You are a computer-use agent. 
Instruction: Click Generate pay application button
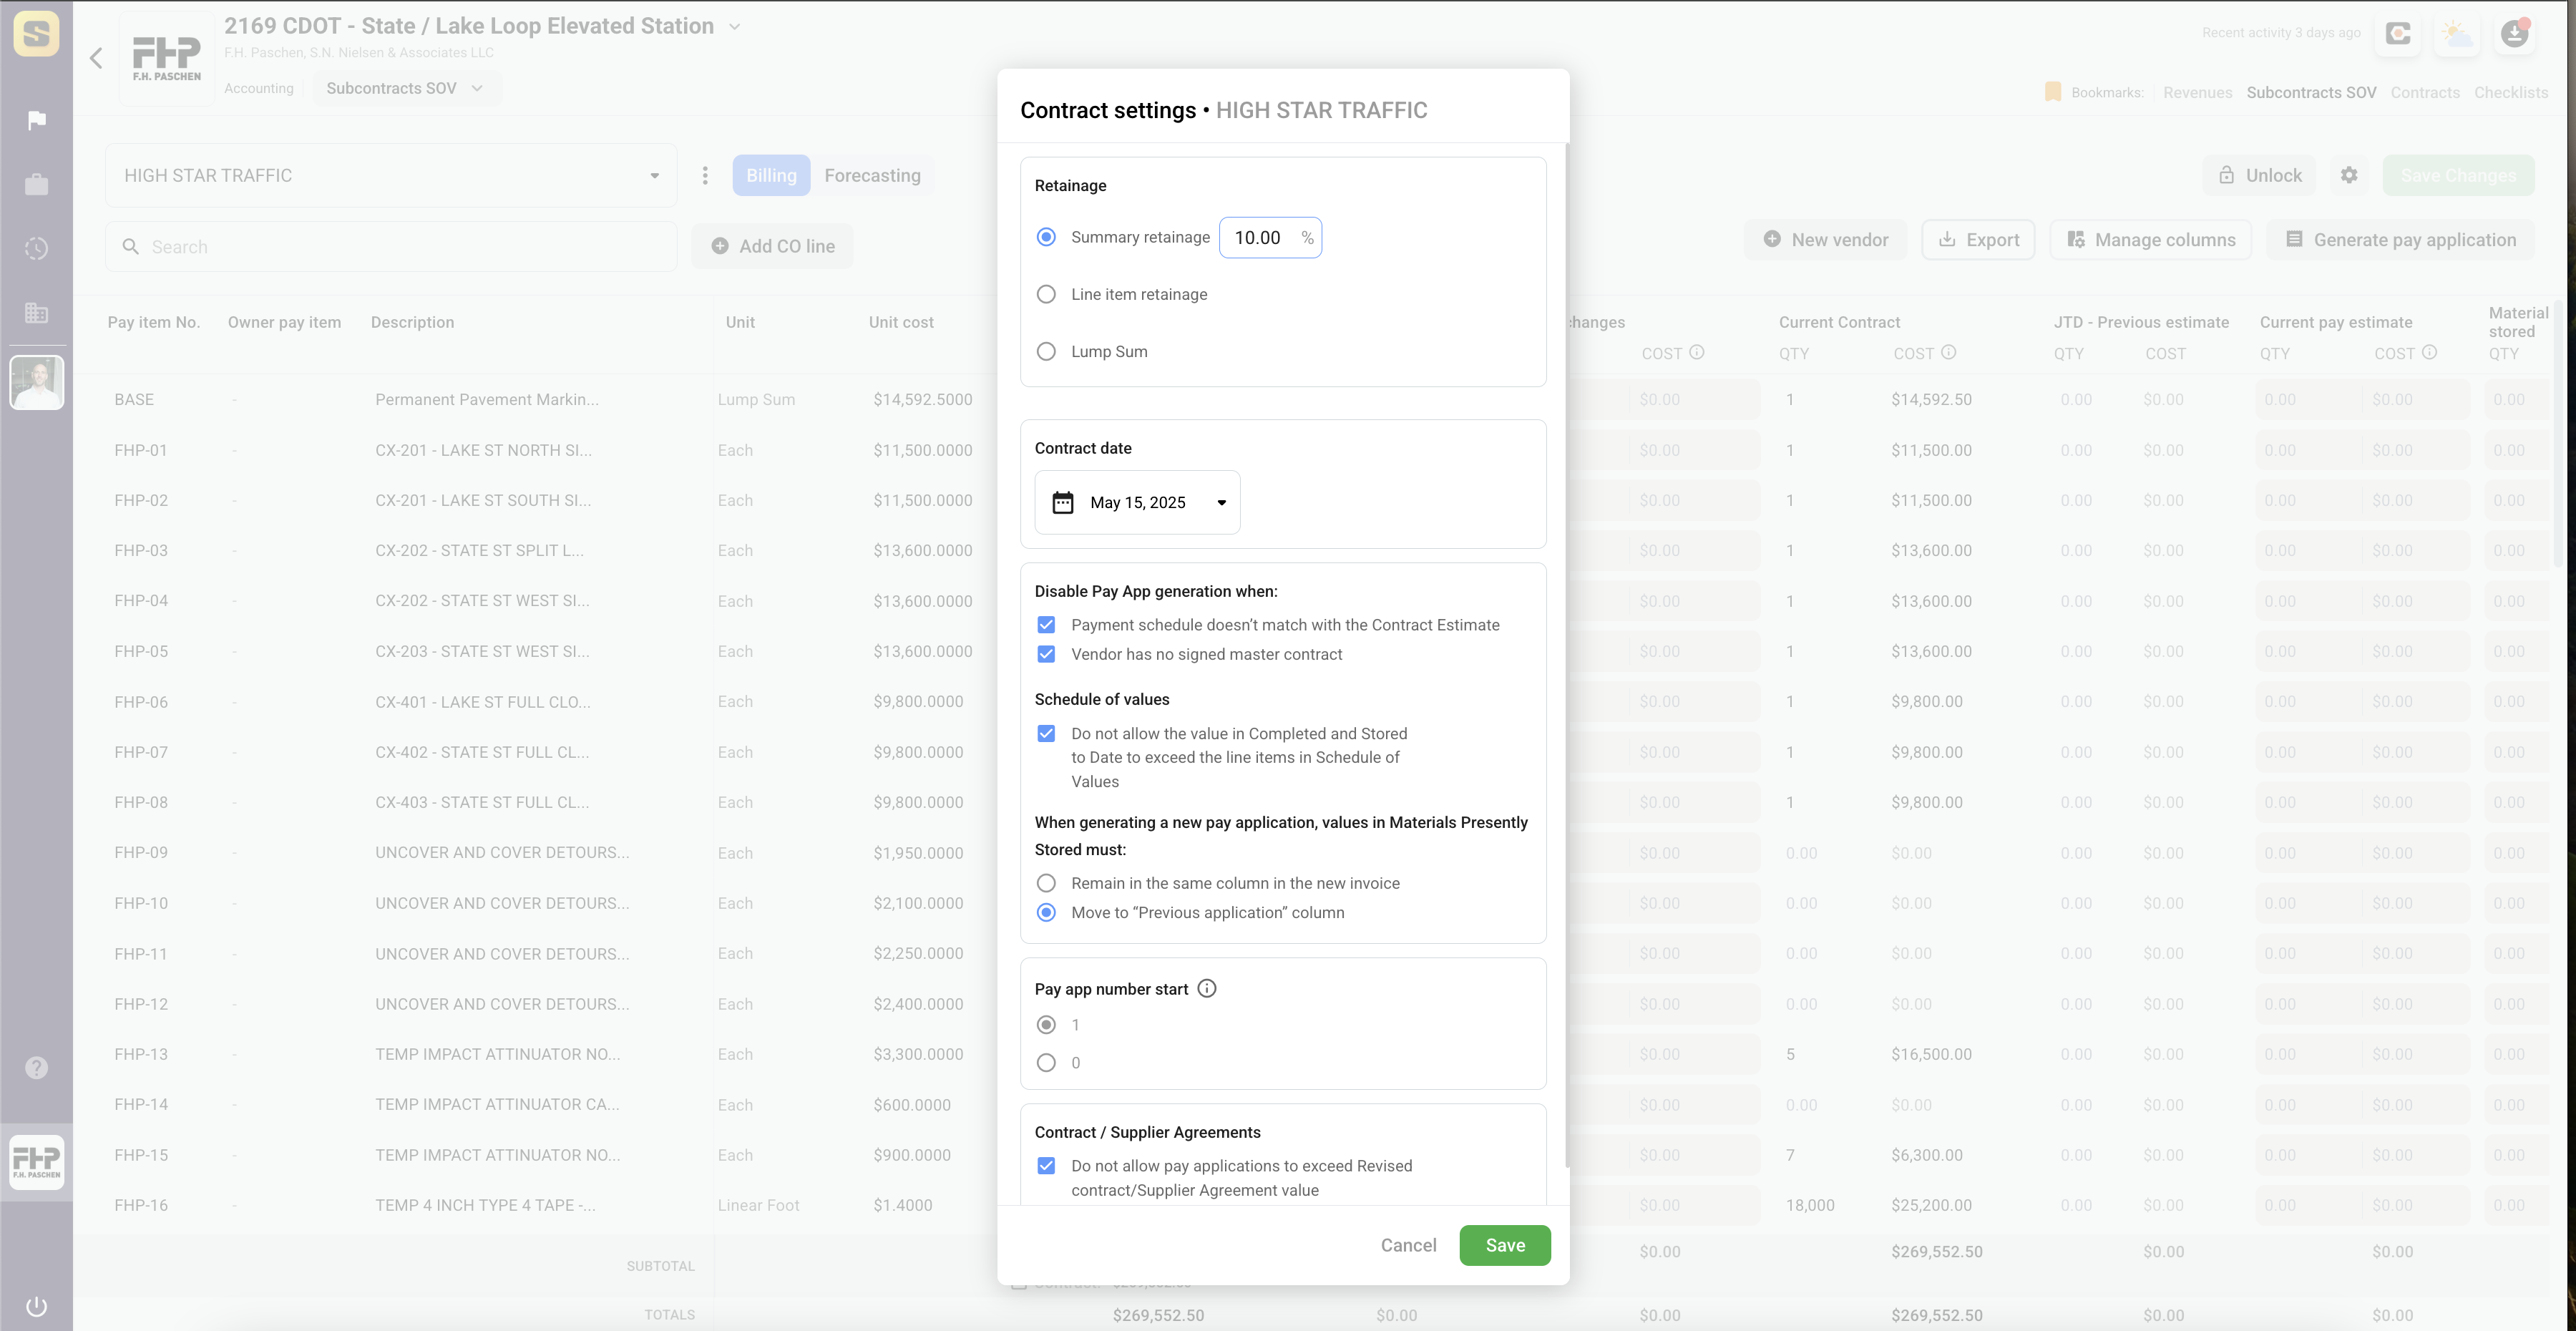2401,240
